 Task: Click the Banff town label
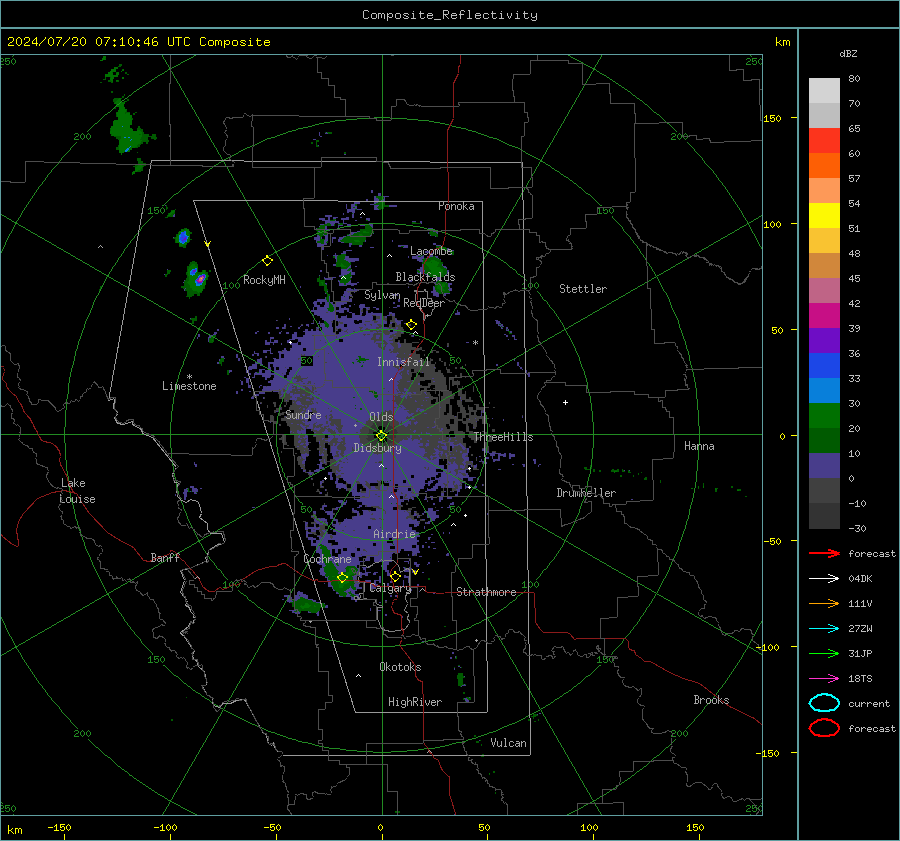click(x=165, y=557)
